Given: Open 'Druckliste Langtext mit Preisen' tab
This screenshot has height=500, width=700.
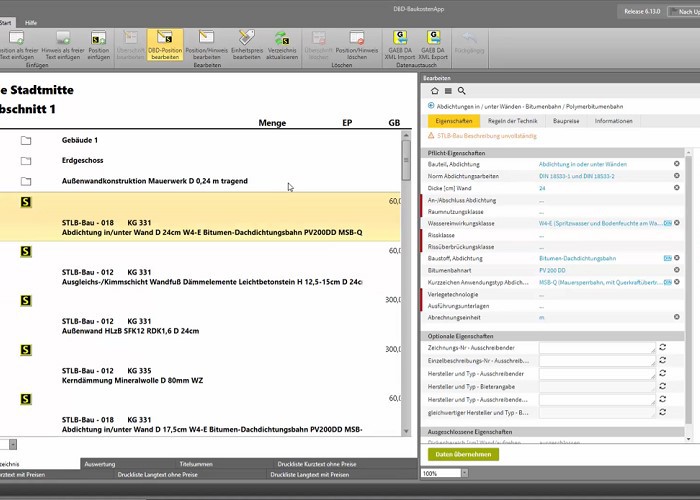Looking at the screenshot, I should click(x=309, y=475).
